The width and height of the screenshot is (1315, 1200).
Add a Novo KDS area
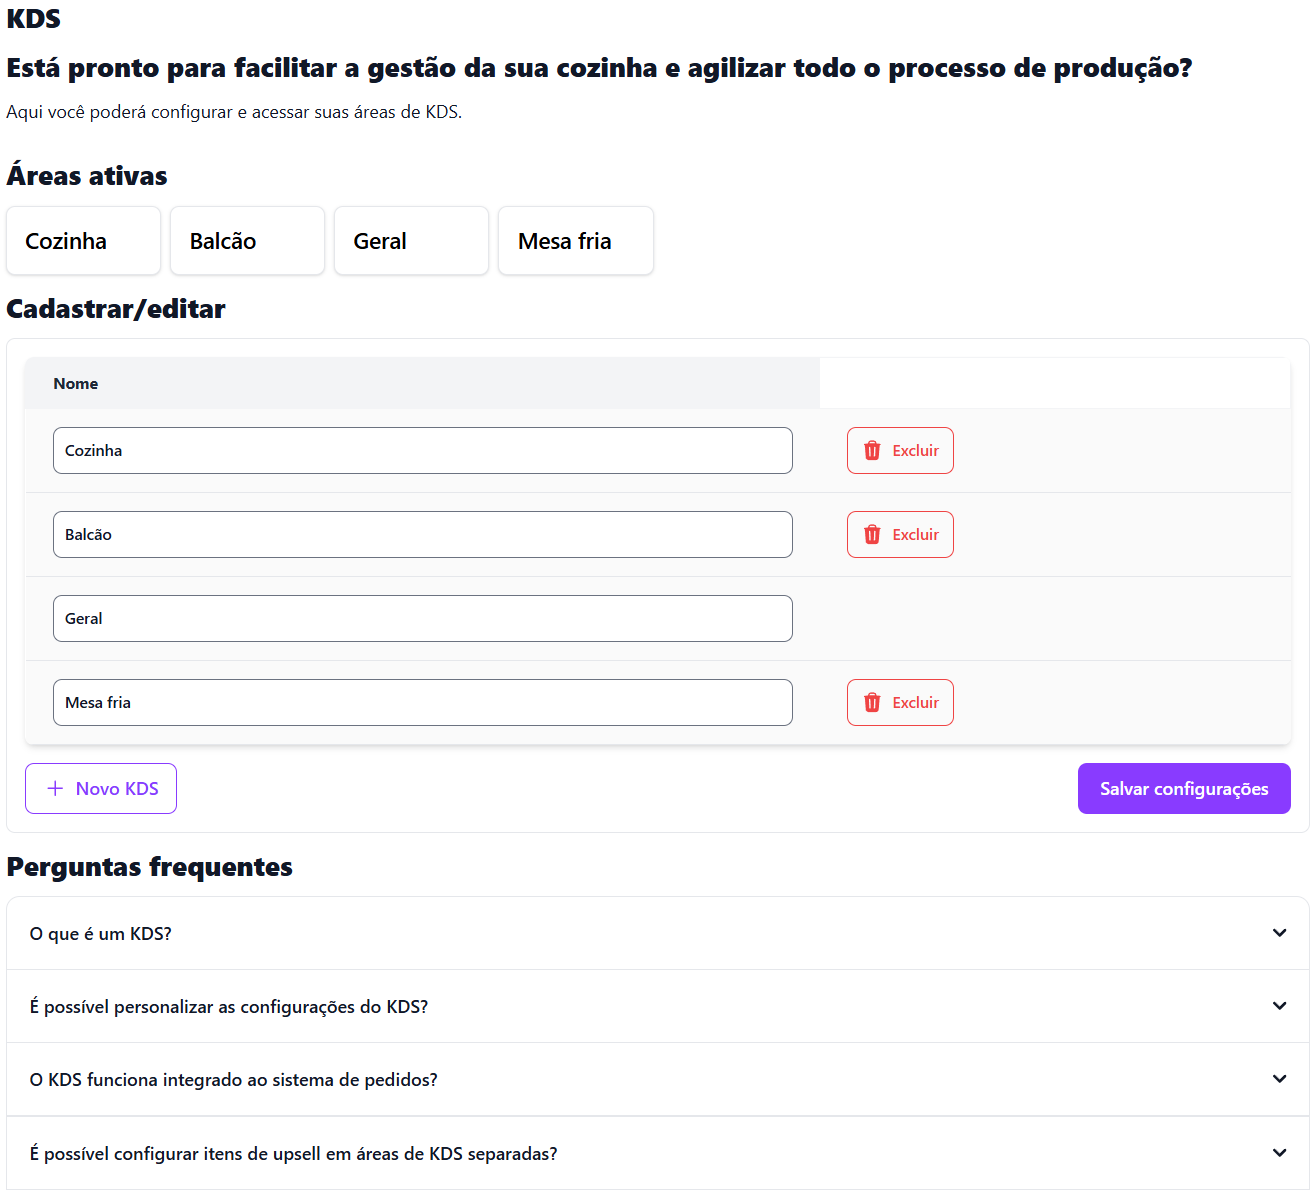tap(101, 789)
